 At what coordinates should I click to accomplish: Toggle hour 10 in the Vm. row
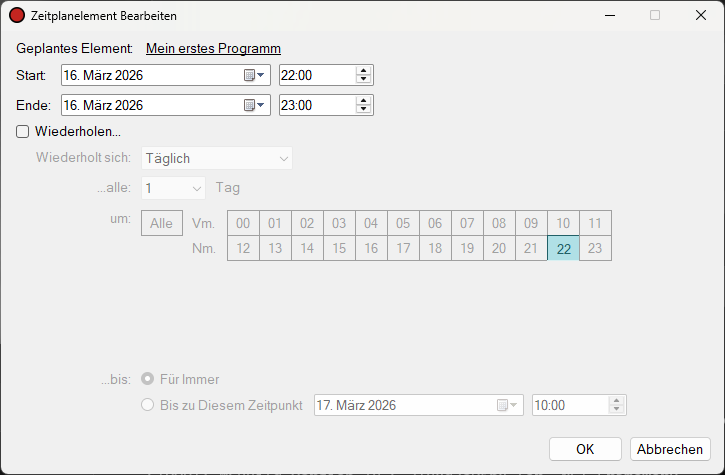(x=563, y=223)
